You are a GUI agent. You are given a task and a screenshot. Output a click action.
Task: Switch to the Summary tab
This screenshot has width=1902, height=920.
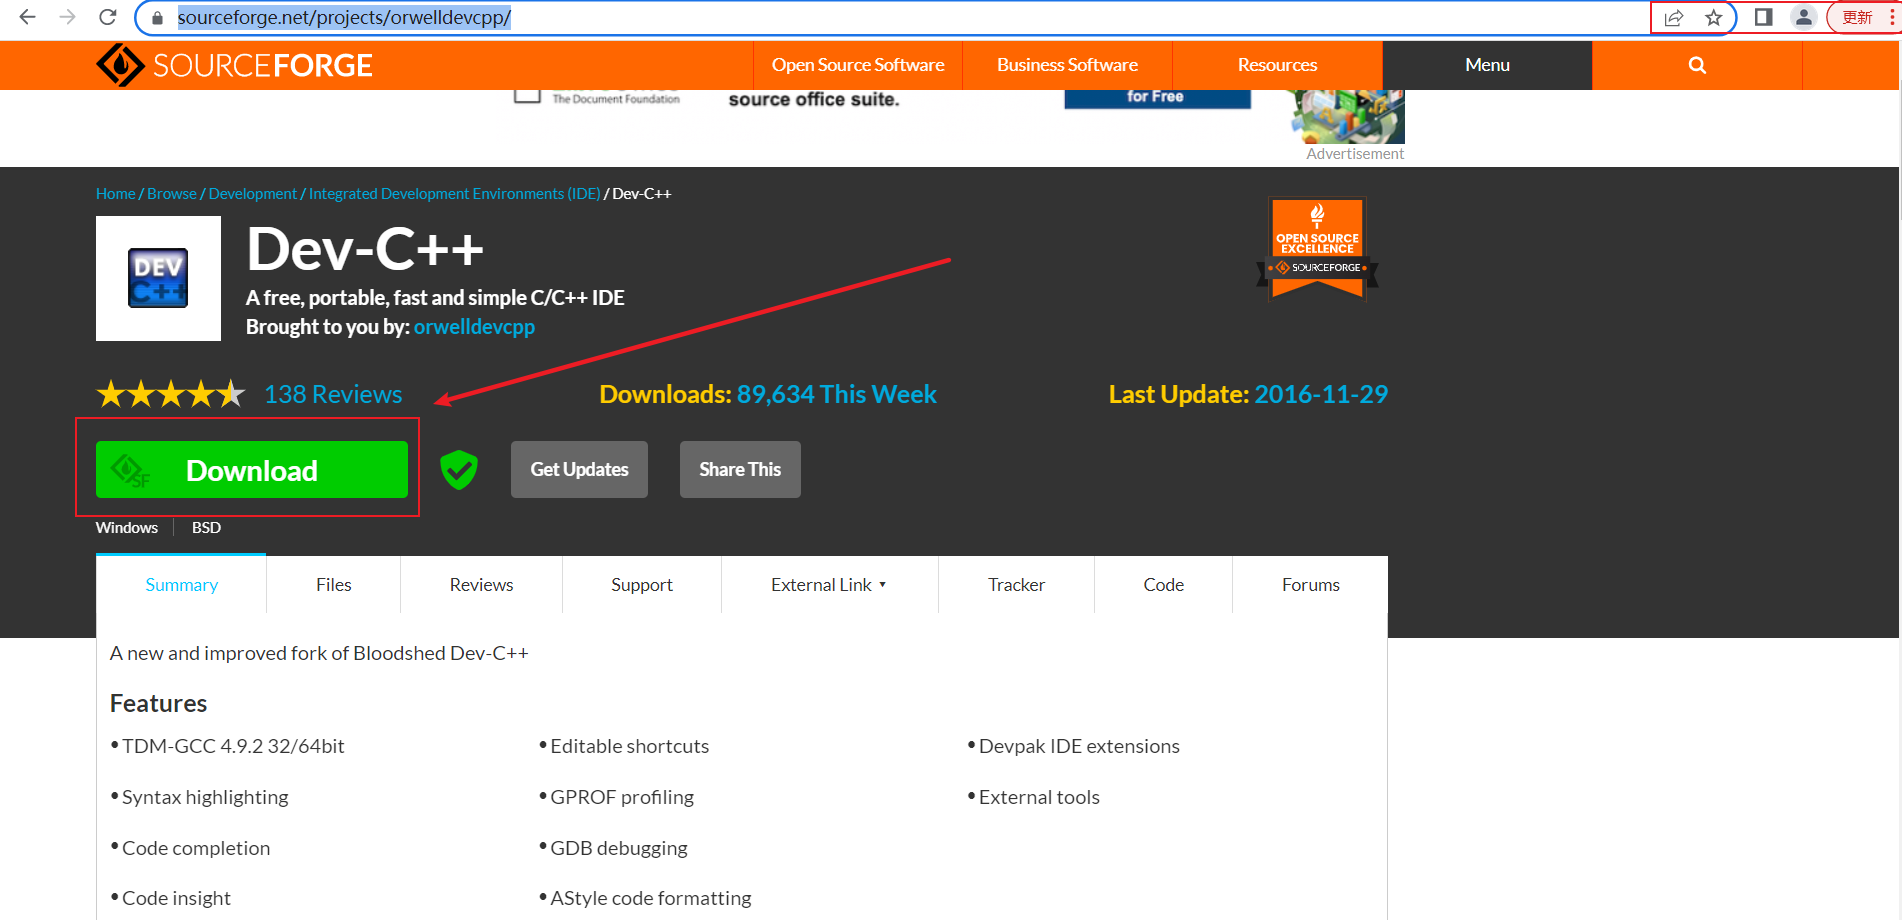click(181, 585)
